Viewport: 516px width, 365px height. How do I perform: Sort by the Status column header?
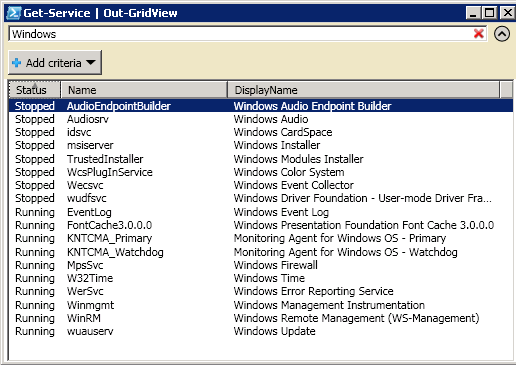coord(34,90)
